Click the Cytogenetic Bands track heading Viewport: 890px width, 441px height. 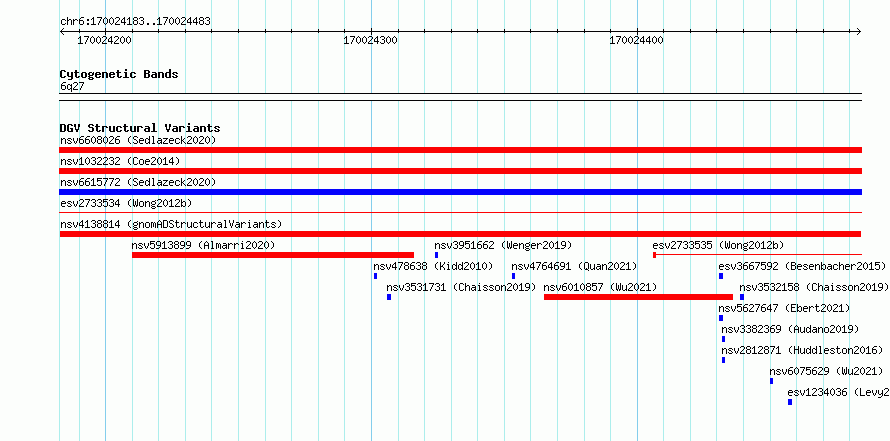pyautogui.click(x=119, y=74)
